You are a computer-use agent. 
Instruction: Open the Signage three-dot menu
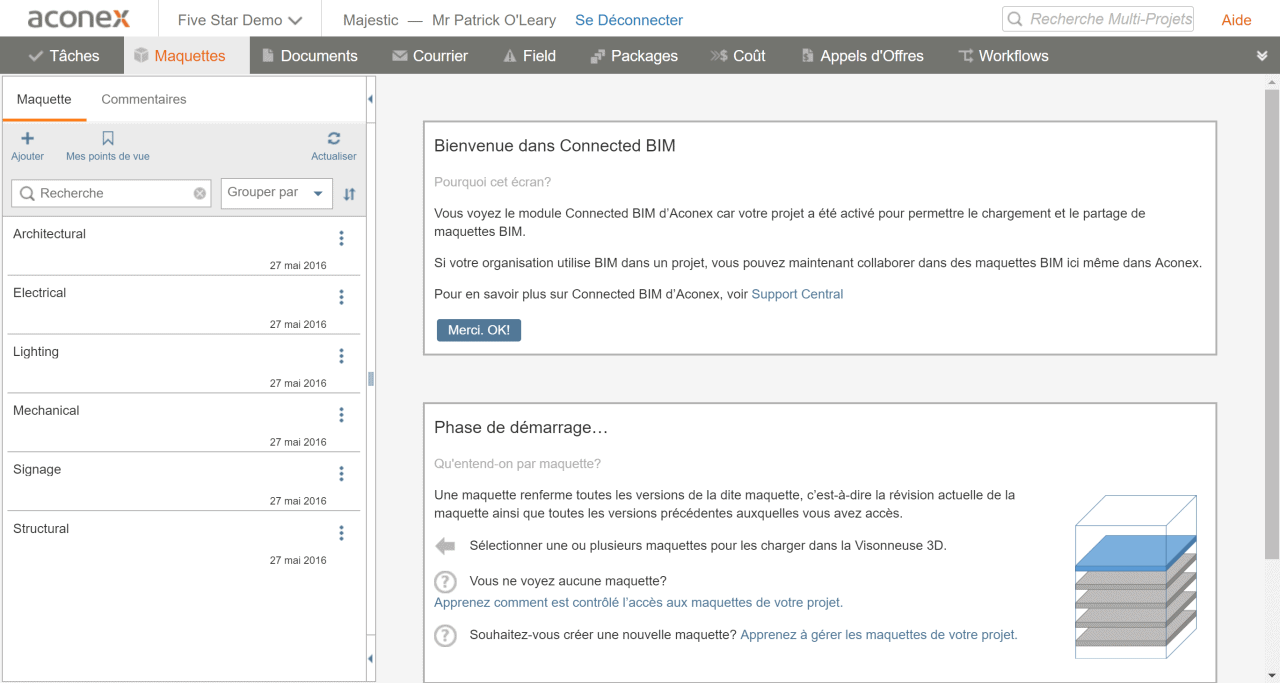click(341, 474)
